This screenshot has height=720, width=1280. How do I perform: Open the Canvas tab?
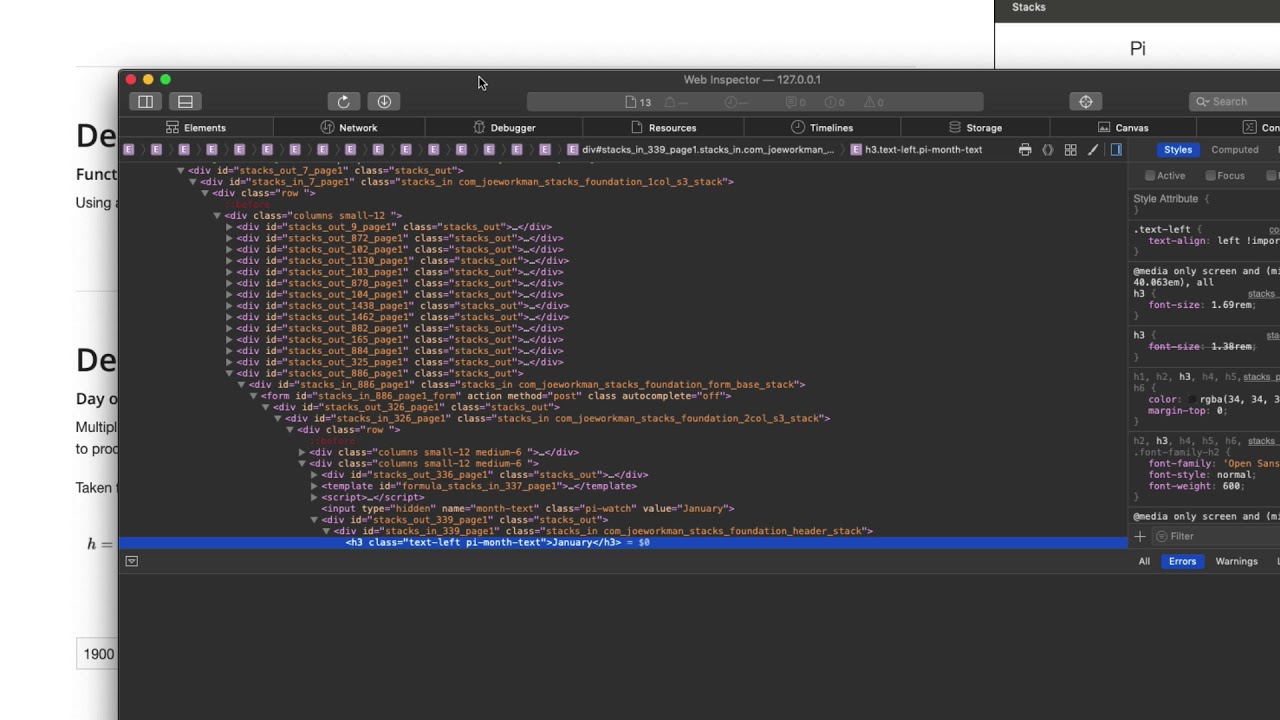1123,128
